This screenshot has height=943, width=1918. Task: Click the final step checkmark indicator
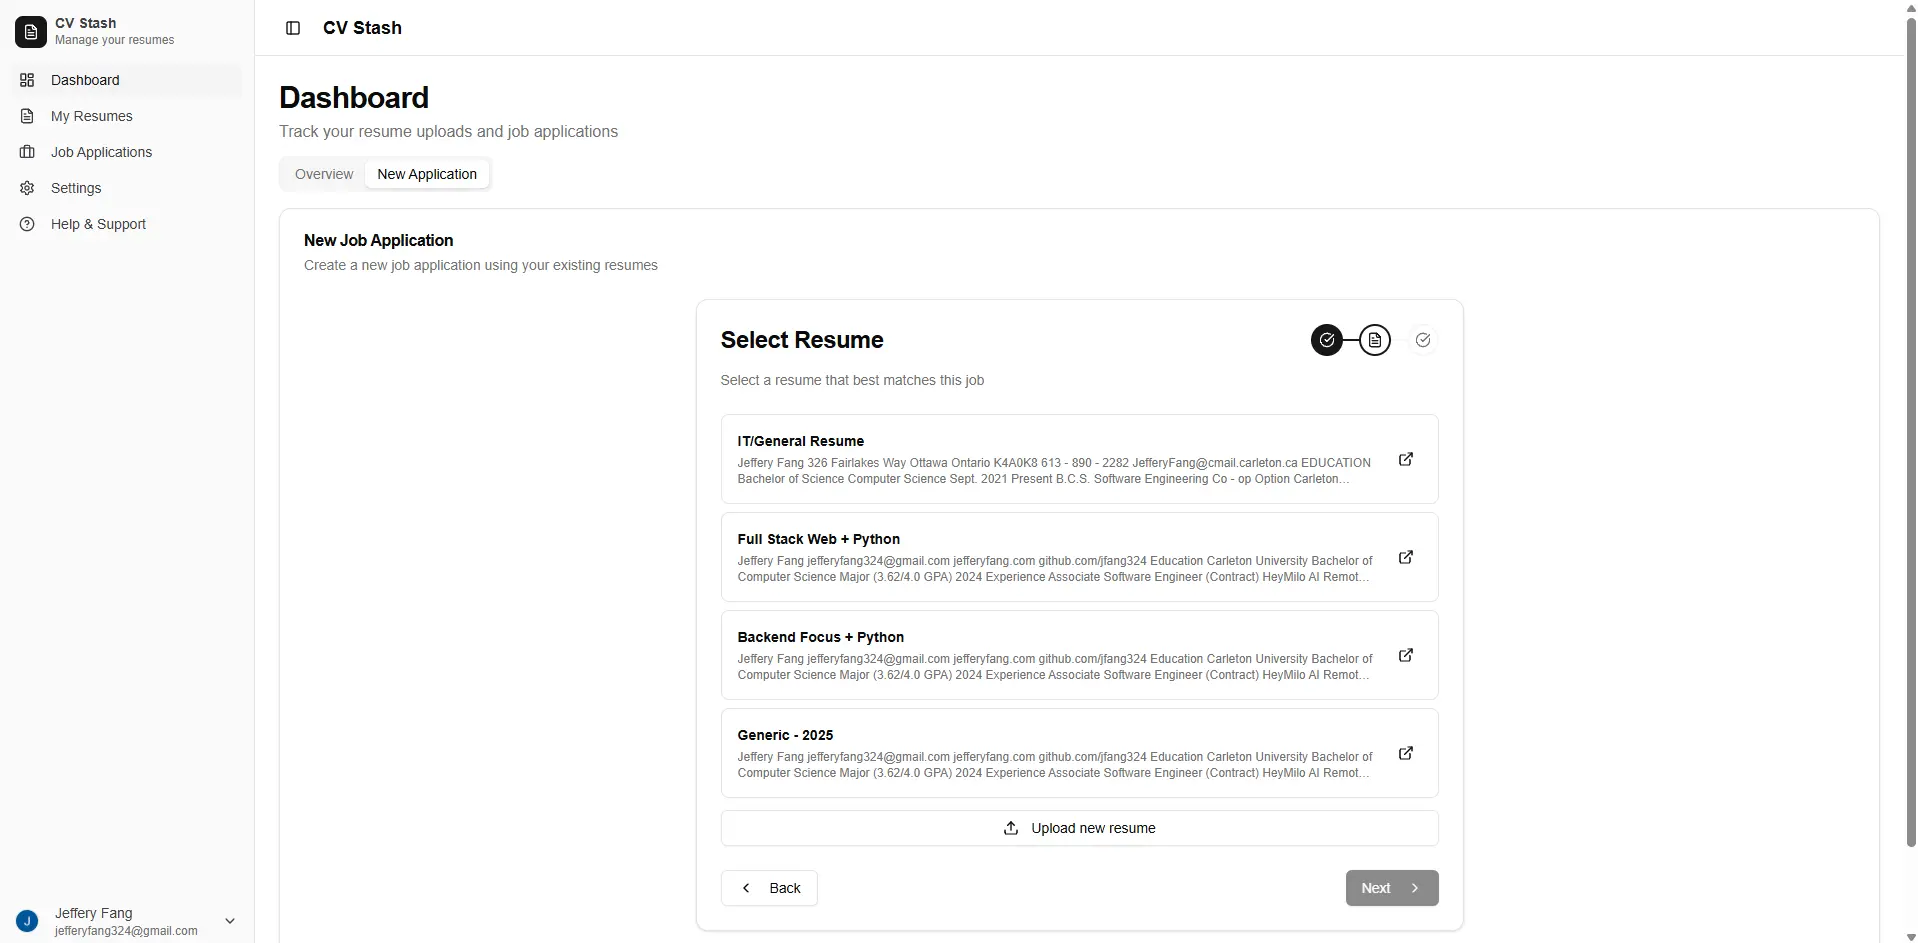click(x=1423, y=340)
